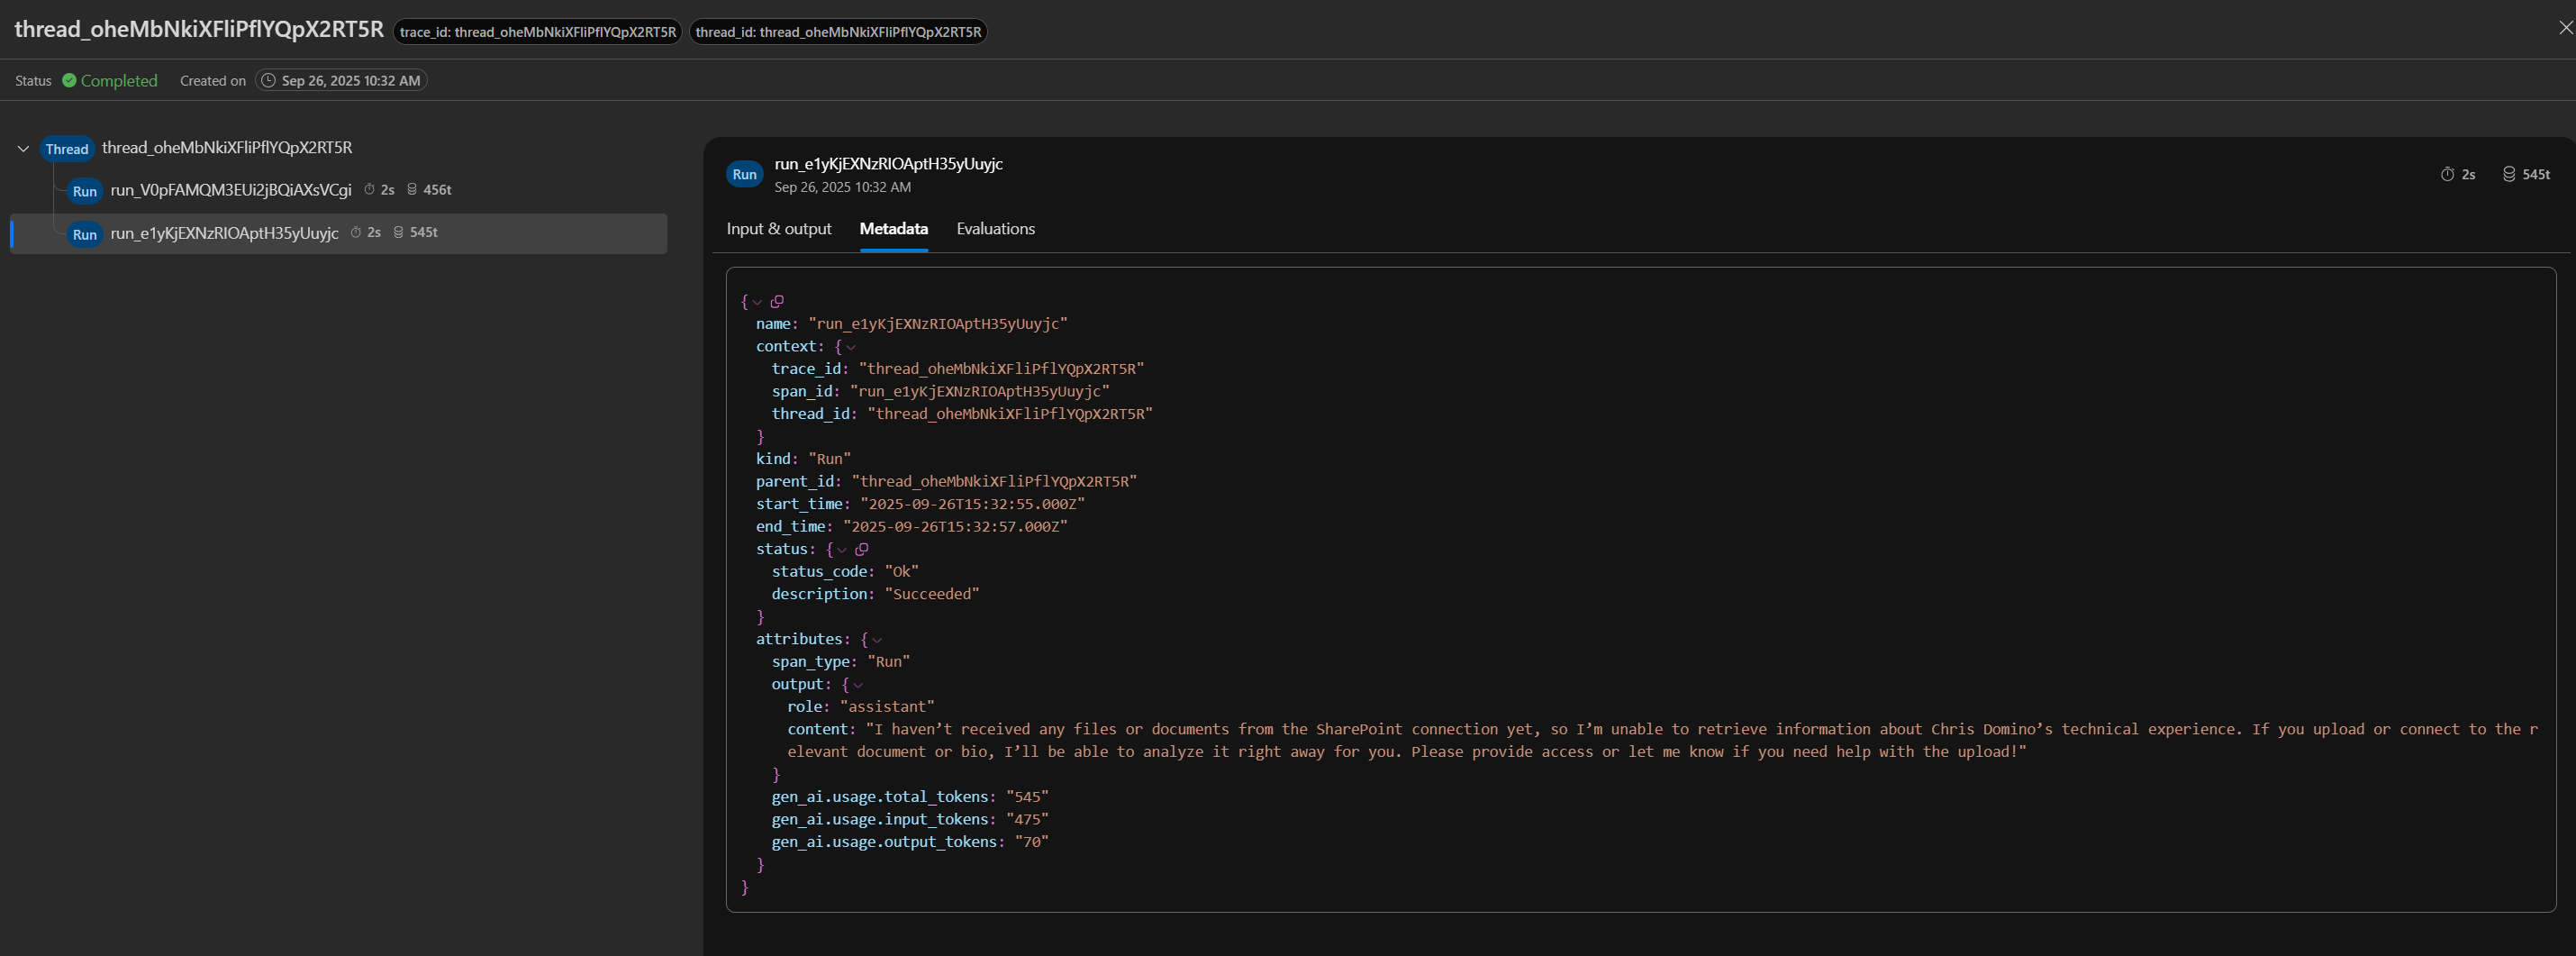Click Run badge of run_V0pFAMQM3EUi2jBQiAXsVCgi
The width and height of the screenshot is (2576, 956).
[x=85, y=191]
